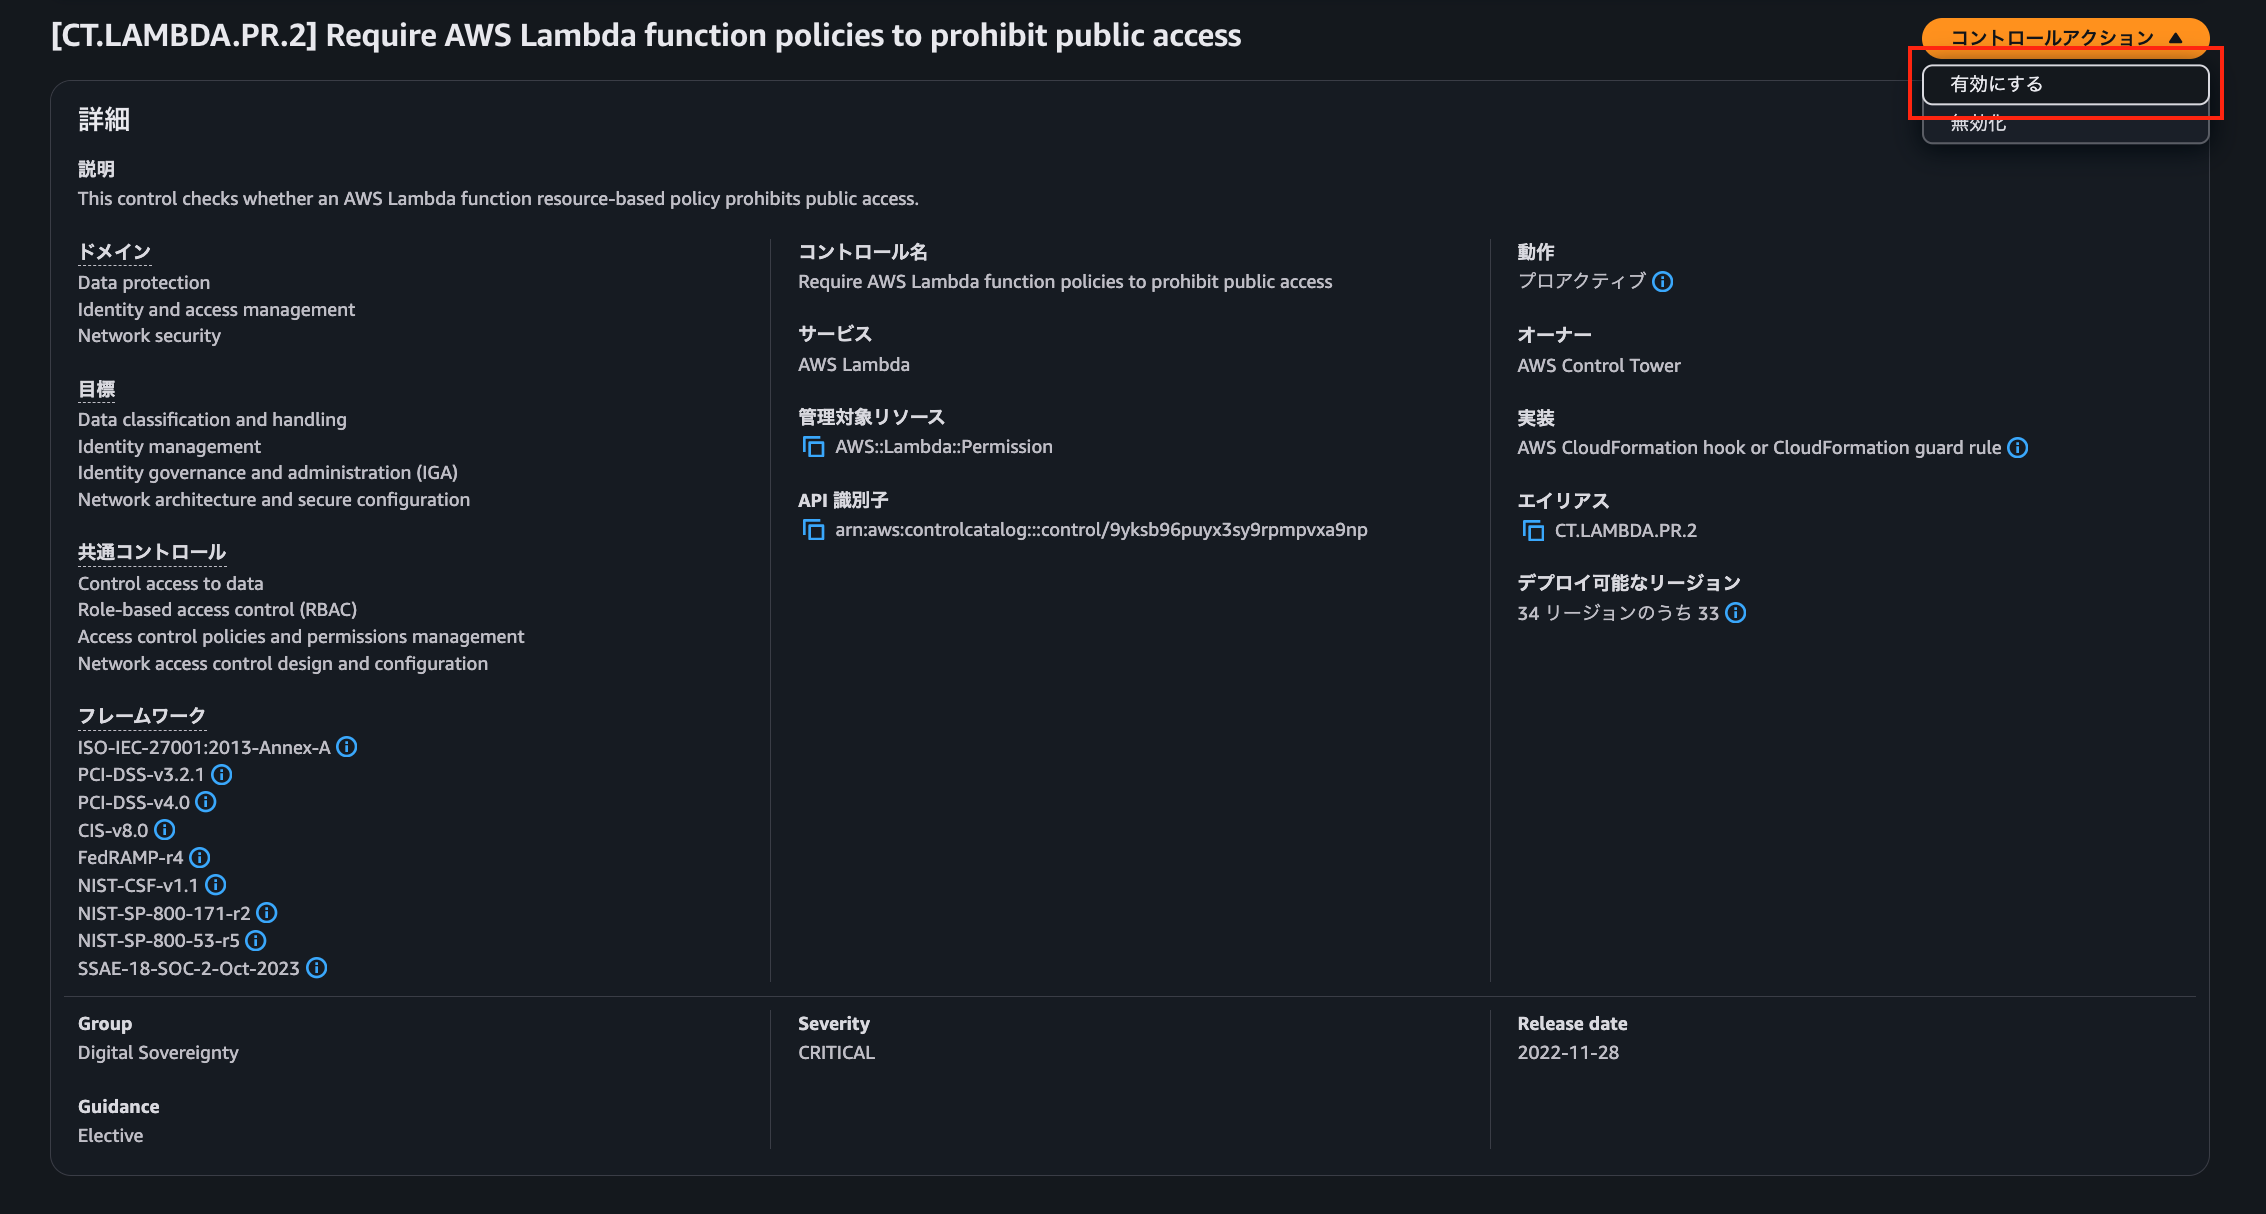Open info icon next to CloudFormation guard rule
The image size is (2266, 1214).
click(x=2017, y=447)
